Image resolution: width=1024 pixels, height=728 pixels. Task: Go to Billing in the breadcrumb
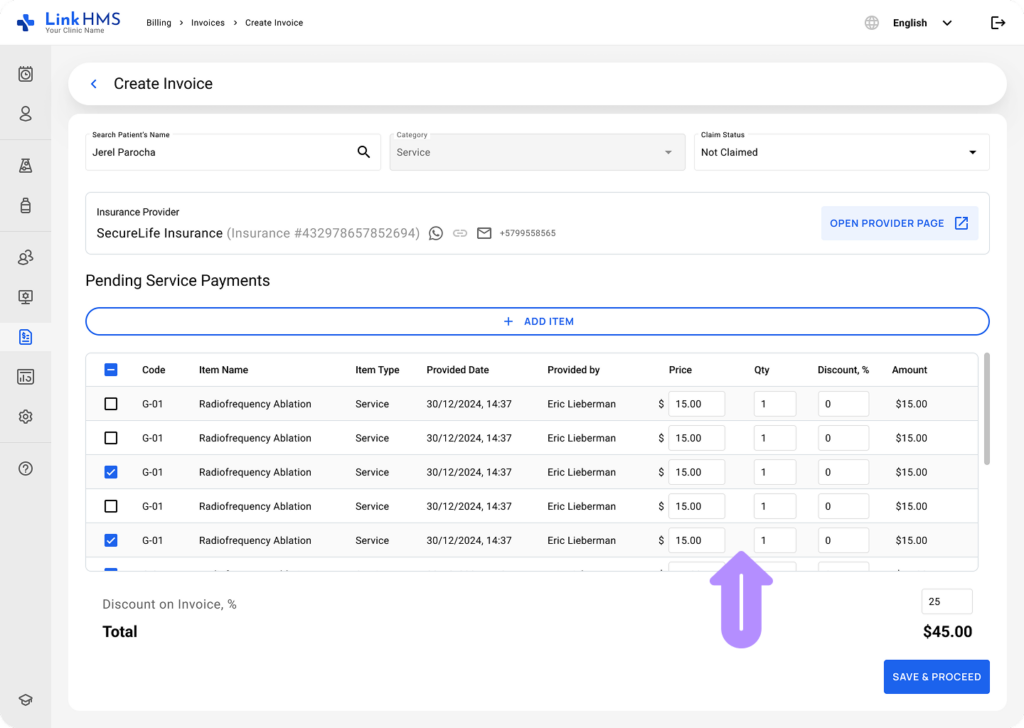(x=159, y=23)
